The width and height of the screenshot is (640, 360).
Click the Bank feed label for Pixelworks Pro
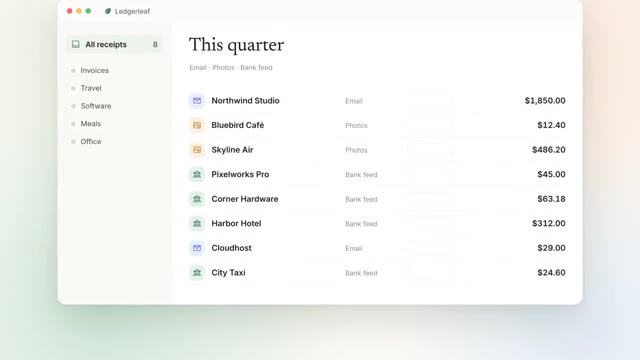[361, 175]
